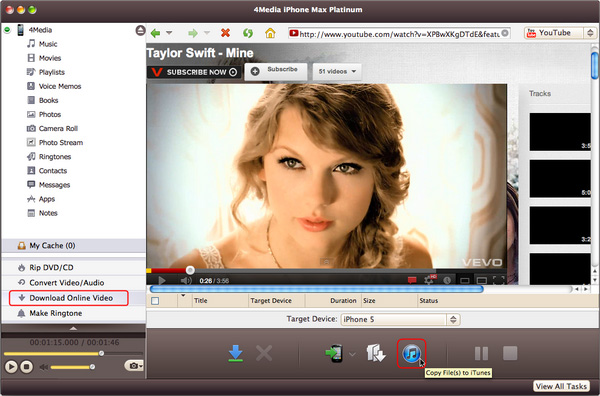Open the forward history dropdown arrow
Screen dimensions: 600x396
coord(207,33)
